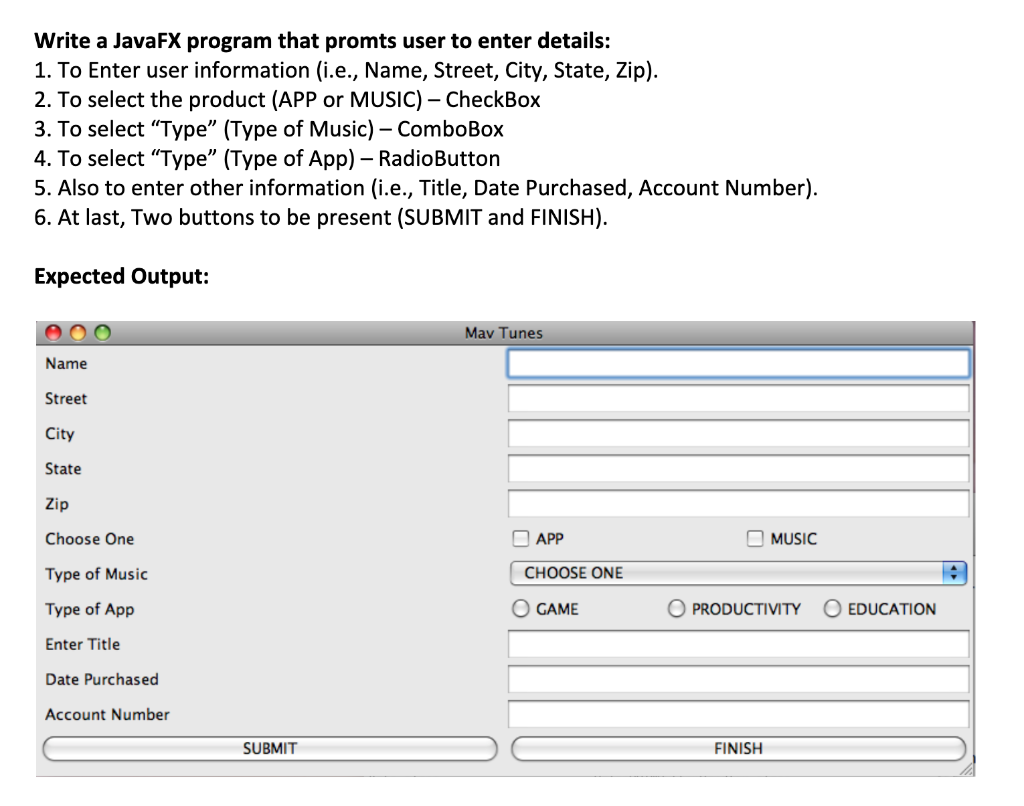The height and width of the screenshot is (806, 1024).
Task: Click inside the Date Purchased field
Action: 738,679
